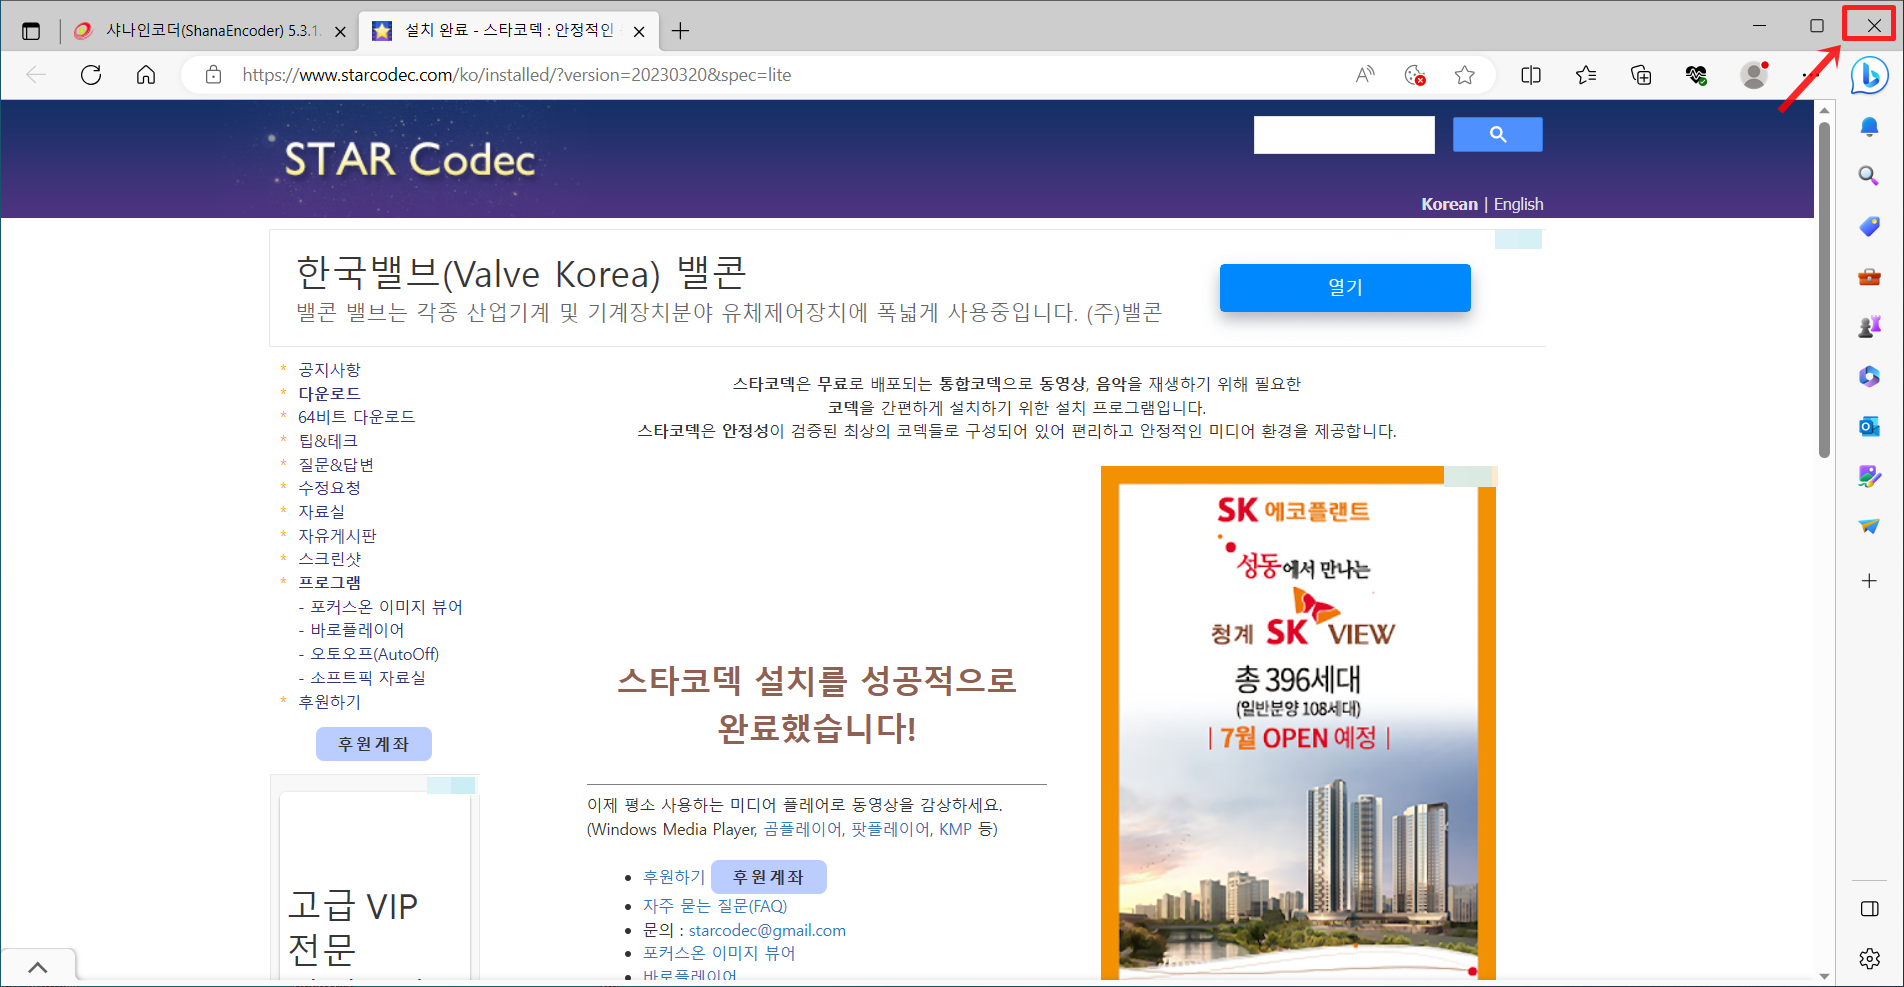This screenshot has height=987, width=1904.
Task: Open 자료실 menu link
Action: point(321,512)
